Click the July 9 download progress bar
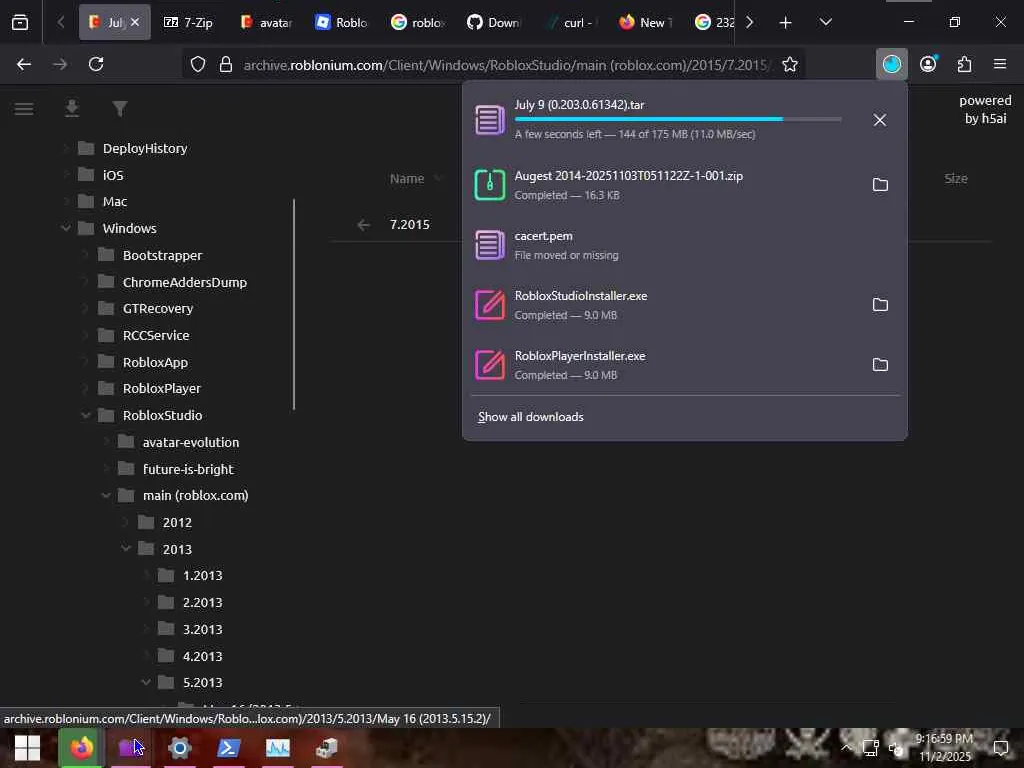 (x=678, y=120)
